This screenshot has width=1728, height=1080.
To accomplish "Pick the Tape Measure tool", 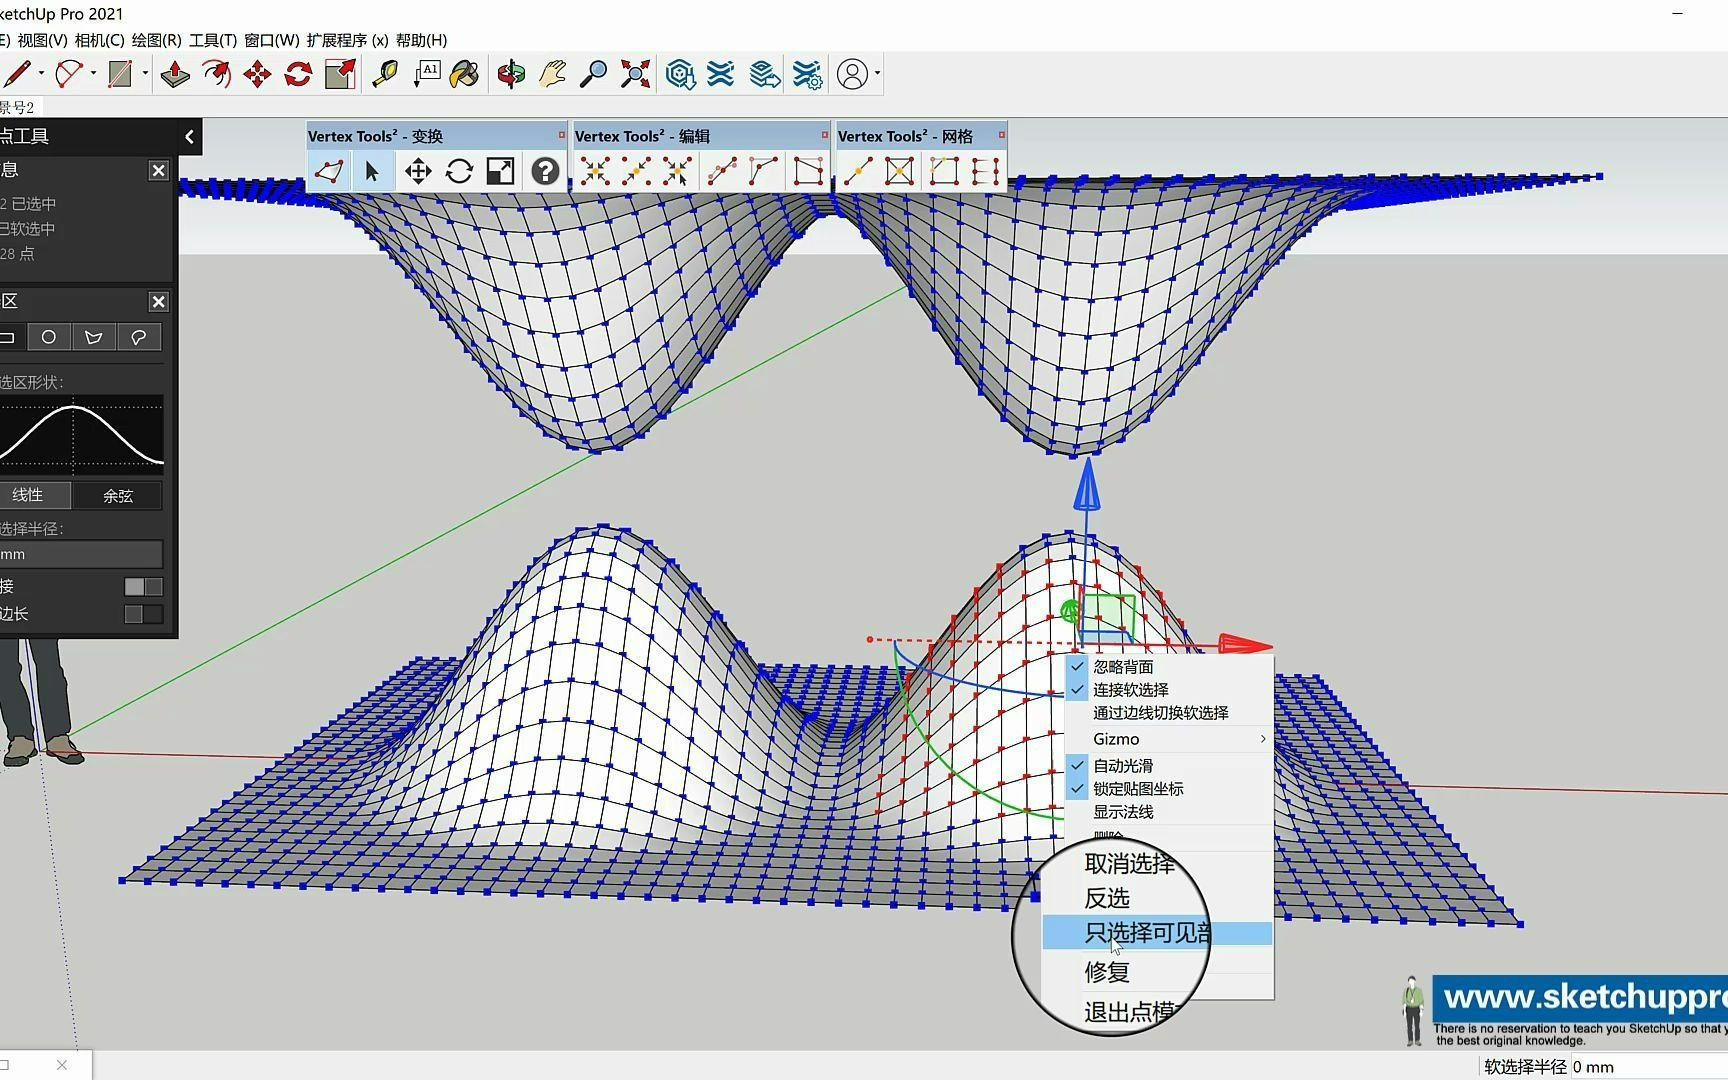I will 385,74.
